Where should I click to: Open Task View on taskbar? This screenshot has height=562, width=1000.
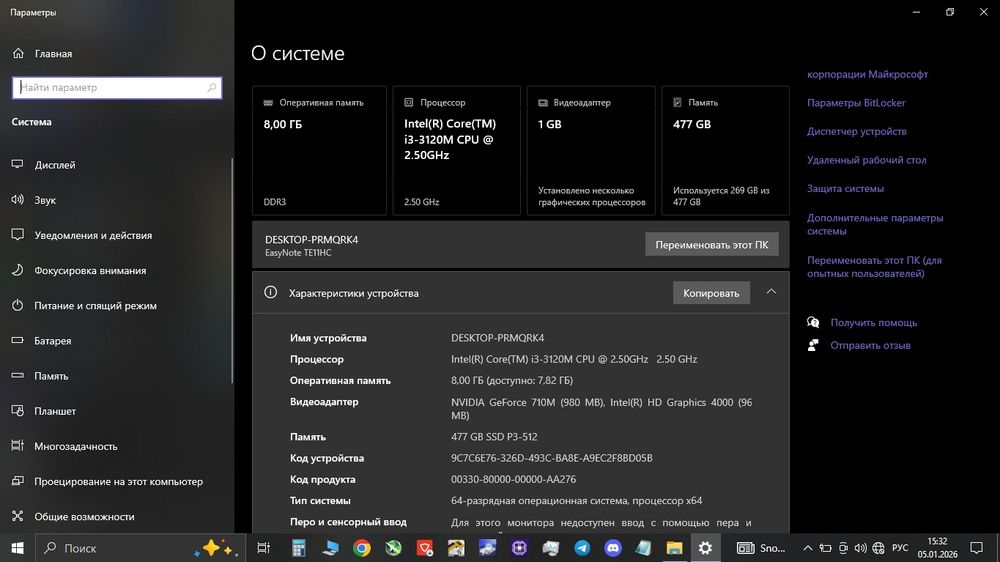coord(263,547)
